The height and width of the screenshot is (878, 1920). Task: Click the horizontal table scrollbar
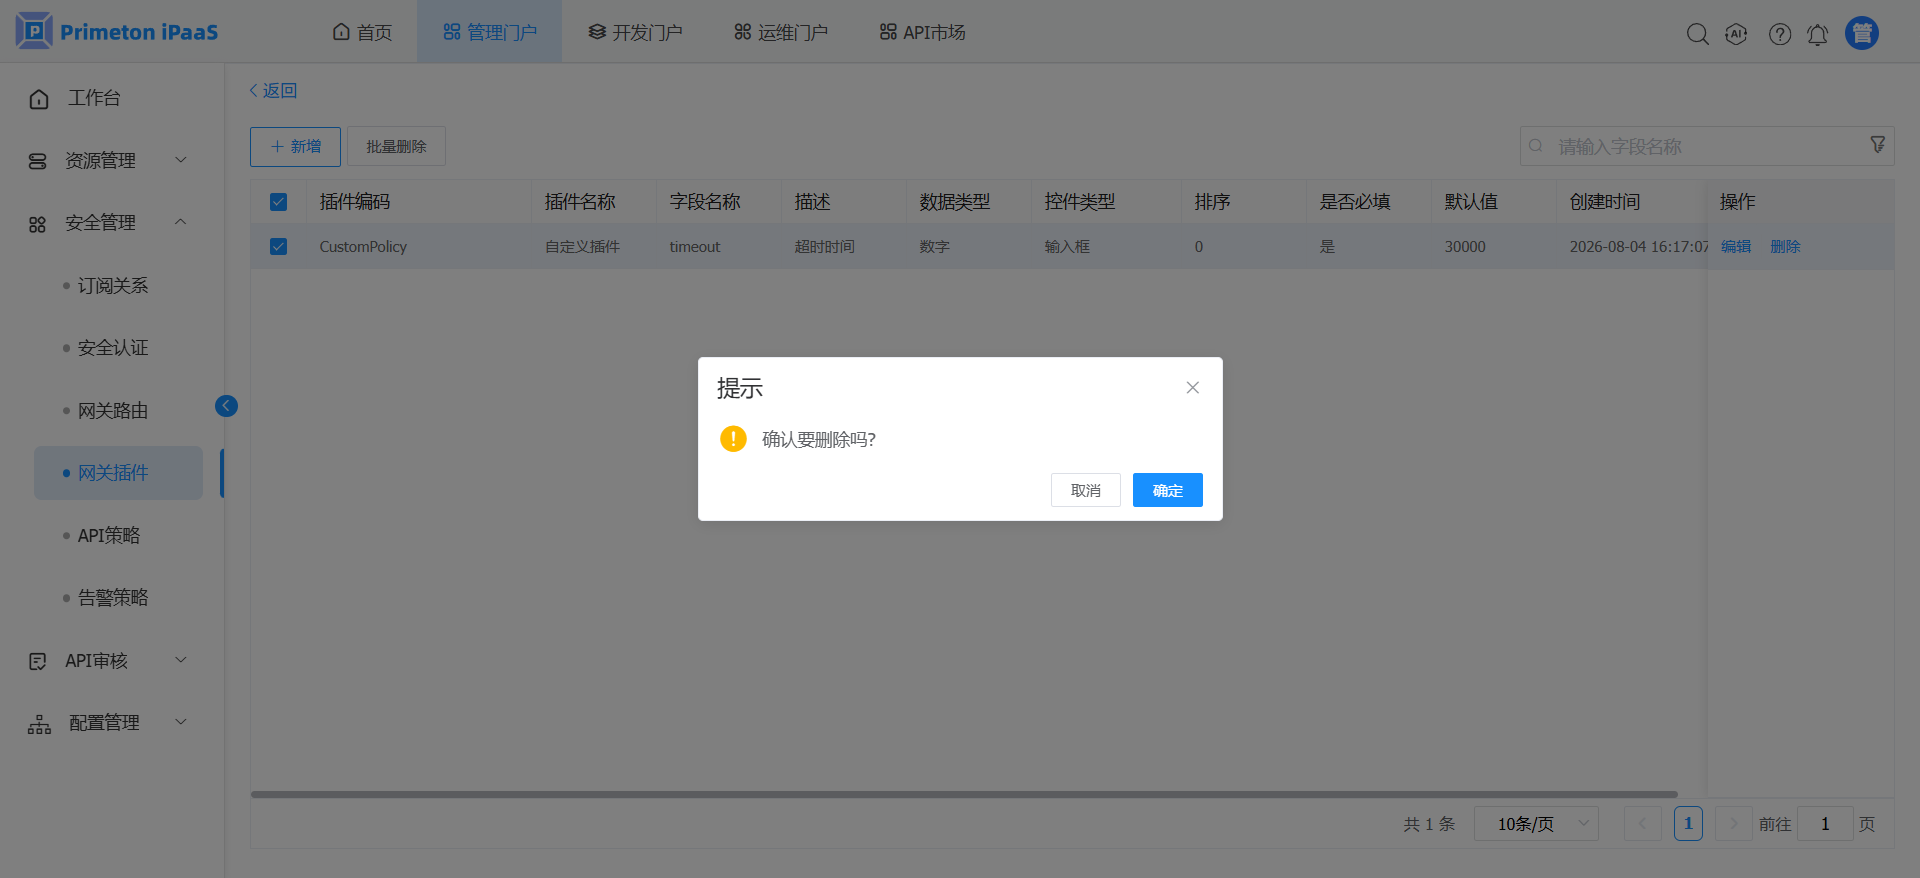(964, 795)
